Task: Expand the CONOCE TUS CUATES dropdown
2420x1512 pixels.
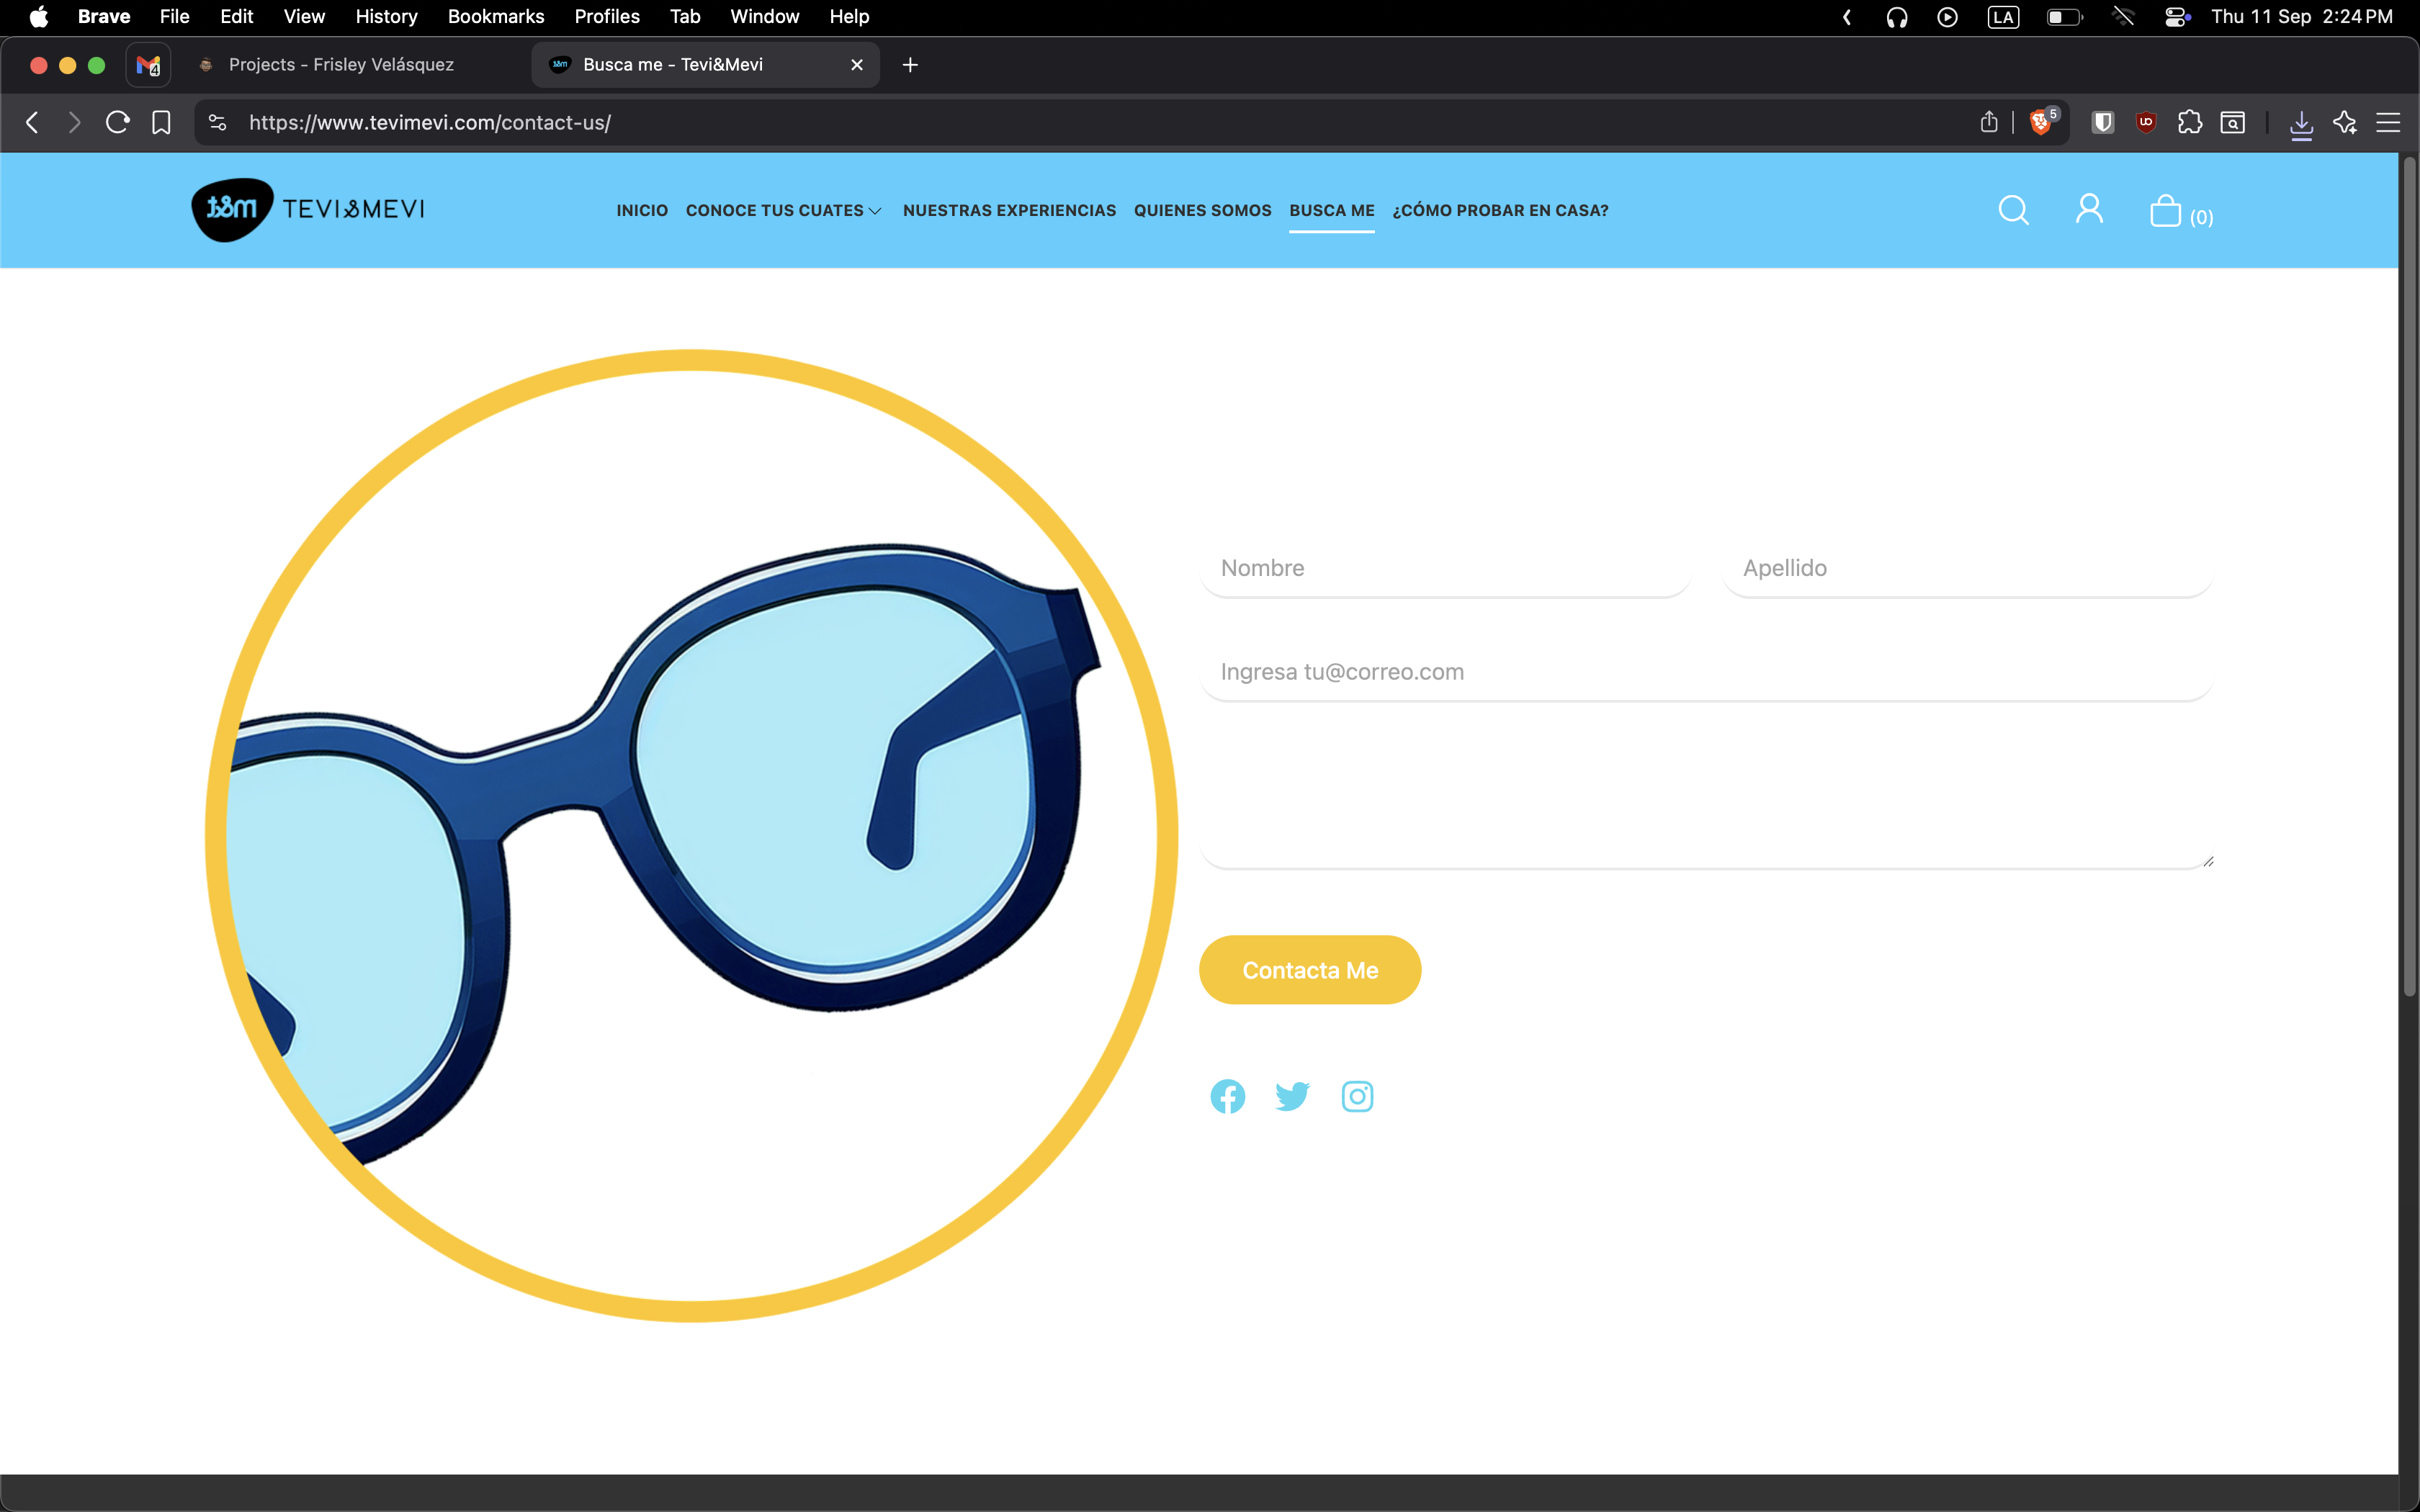Action: [x=783, y=210]
